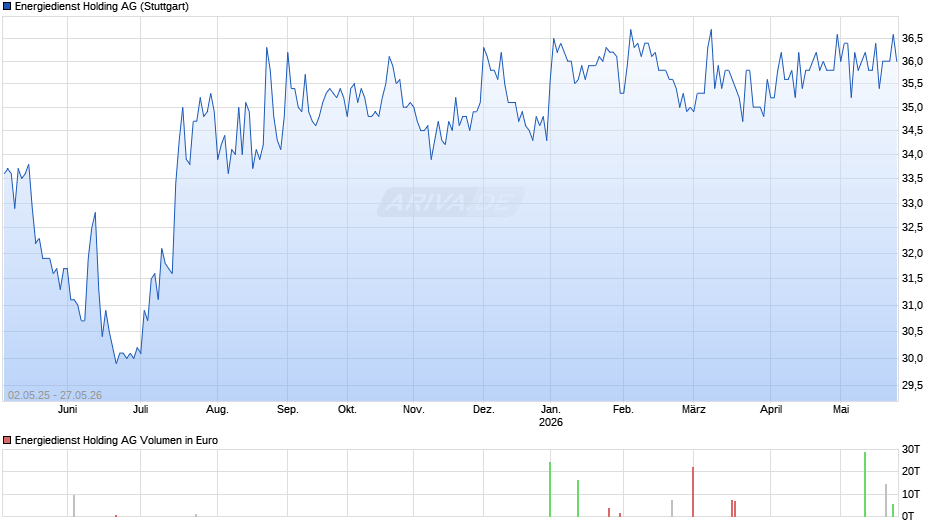Click the 'März' month label
The height and width of the screenshot is (526, 940).
pos(694,410)
